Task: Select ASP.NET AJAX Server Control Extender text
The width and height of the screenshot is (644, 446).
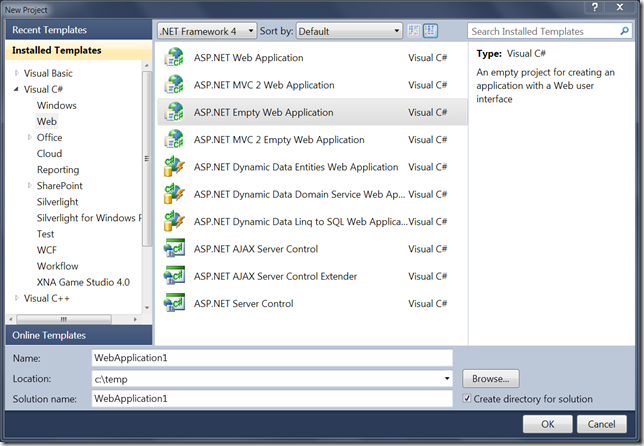Action: (275, 276)
